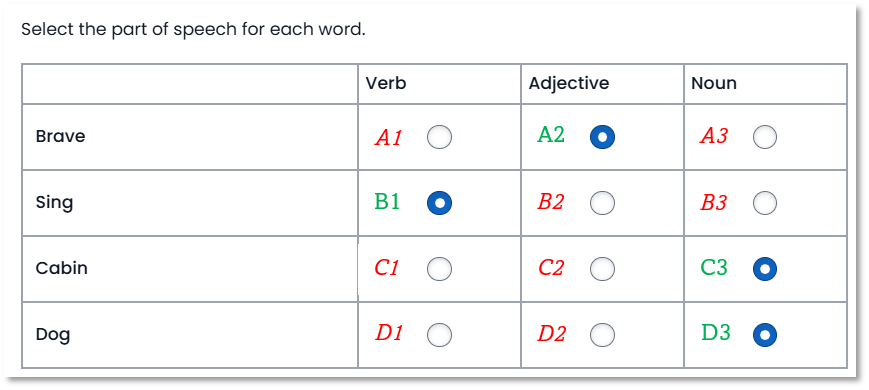Click the word Cabin row label
This screenshot has width=869, height=390.
[x=62, y=269]
